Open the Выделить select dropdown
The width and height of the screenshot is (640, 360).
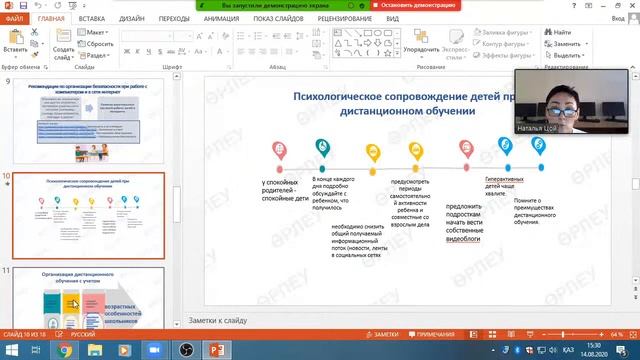pyautogui.click(x=565, y=55)
